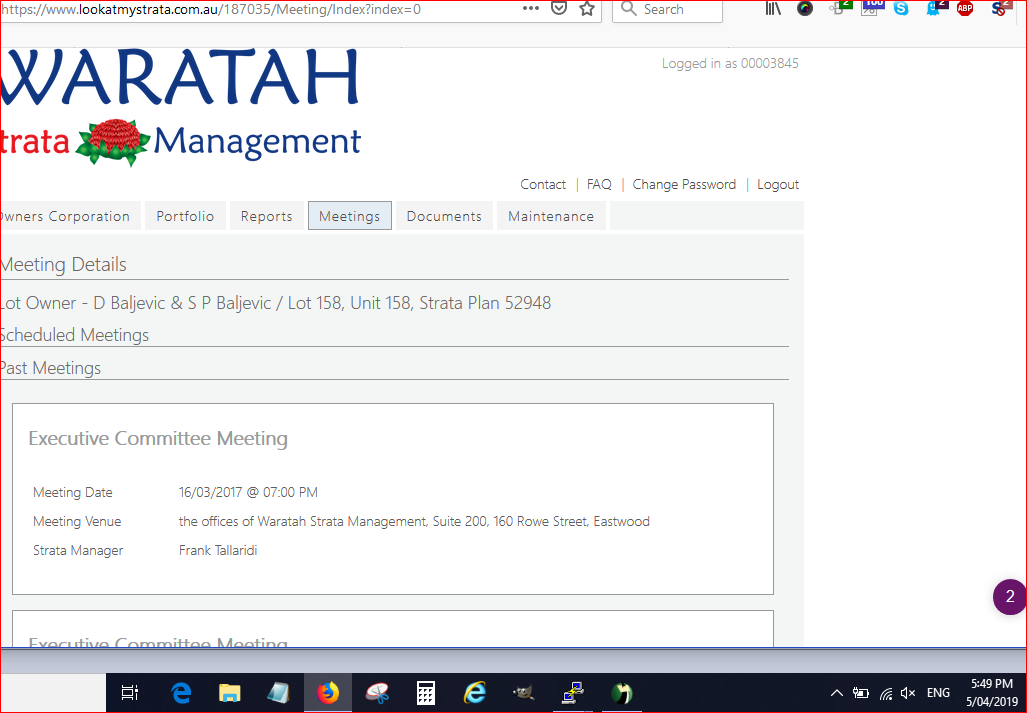Open Wi-Fi network tray icon

coord(886,693)
